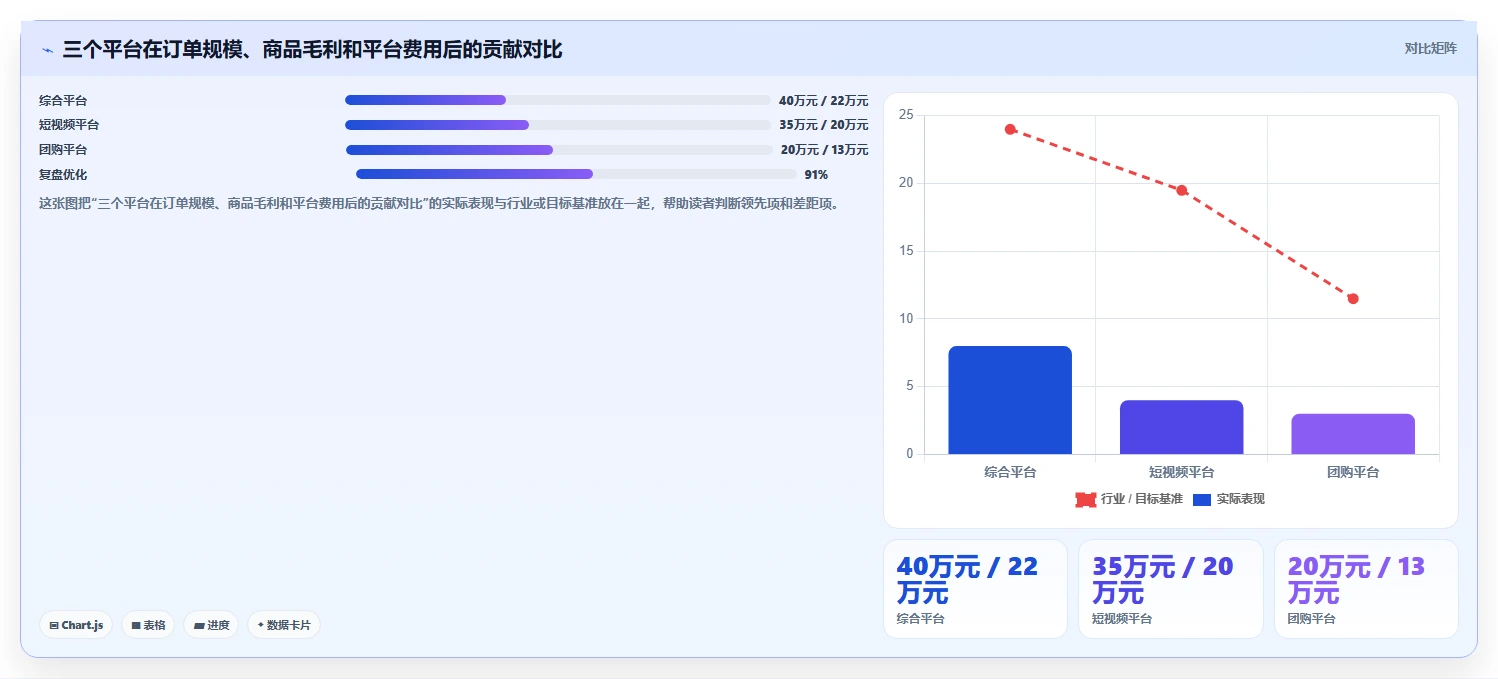Open the 短视频平台 data card
Image resolution: width=1498 pixels, height=679 pixels.
coord(1171,589)
